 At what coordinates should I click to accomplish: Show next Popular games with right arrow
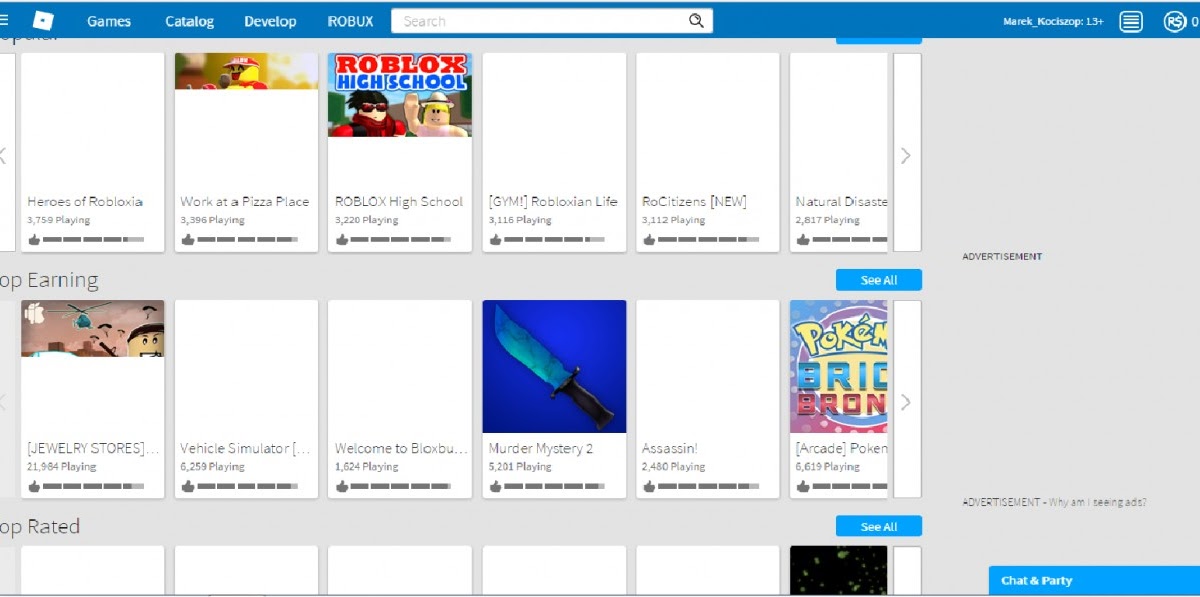click(906, 155)
